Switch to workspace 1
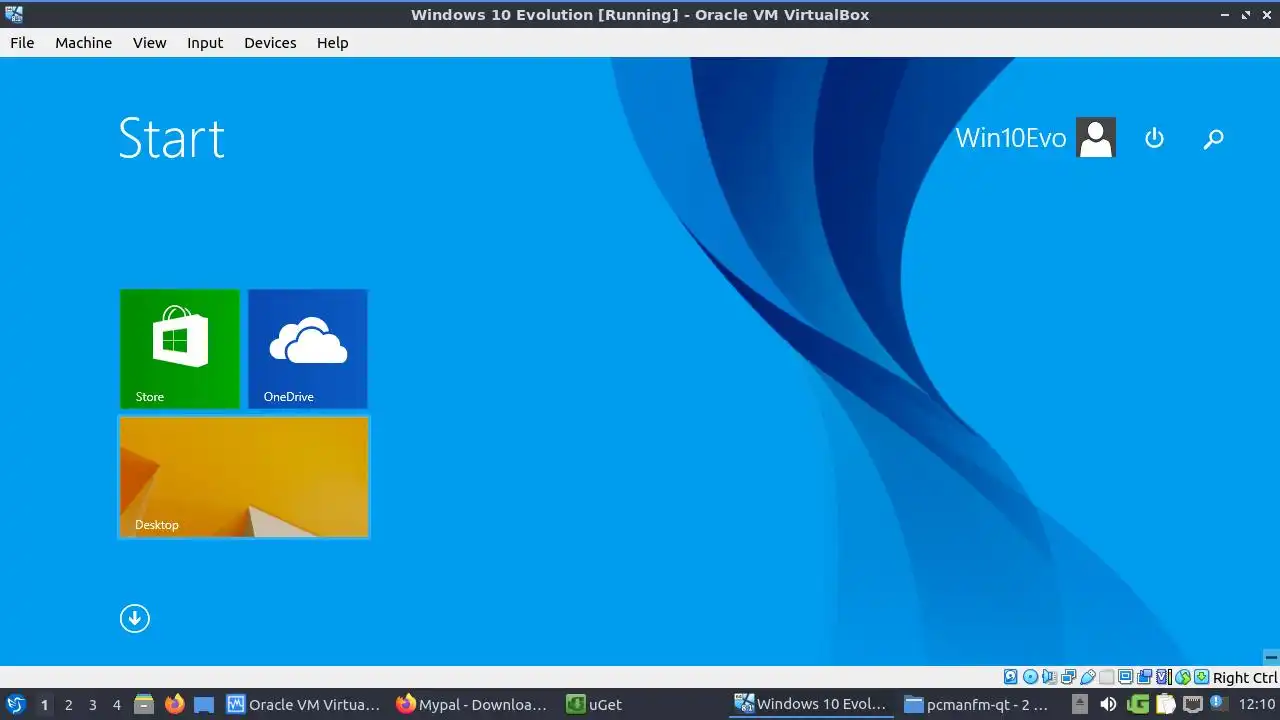The height and width of the screenshot is (720, 1280). [44, 705]
